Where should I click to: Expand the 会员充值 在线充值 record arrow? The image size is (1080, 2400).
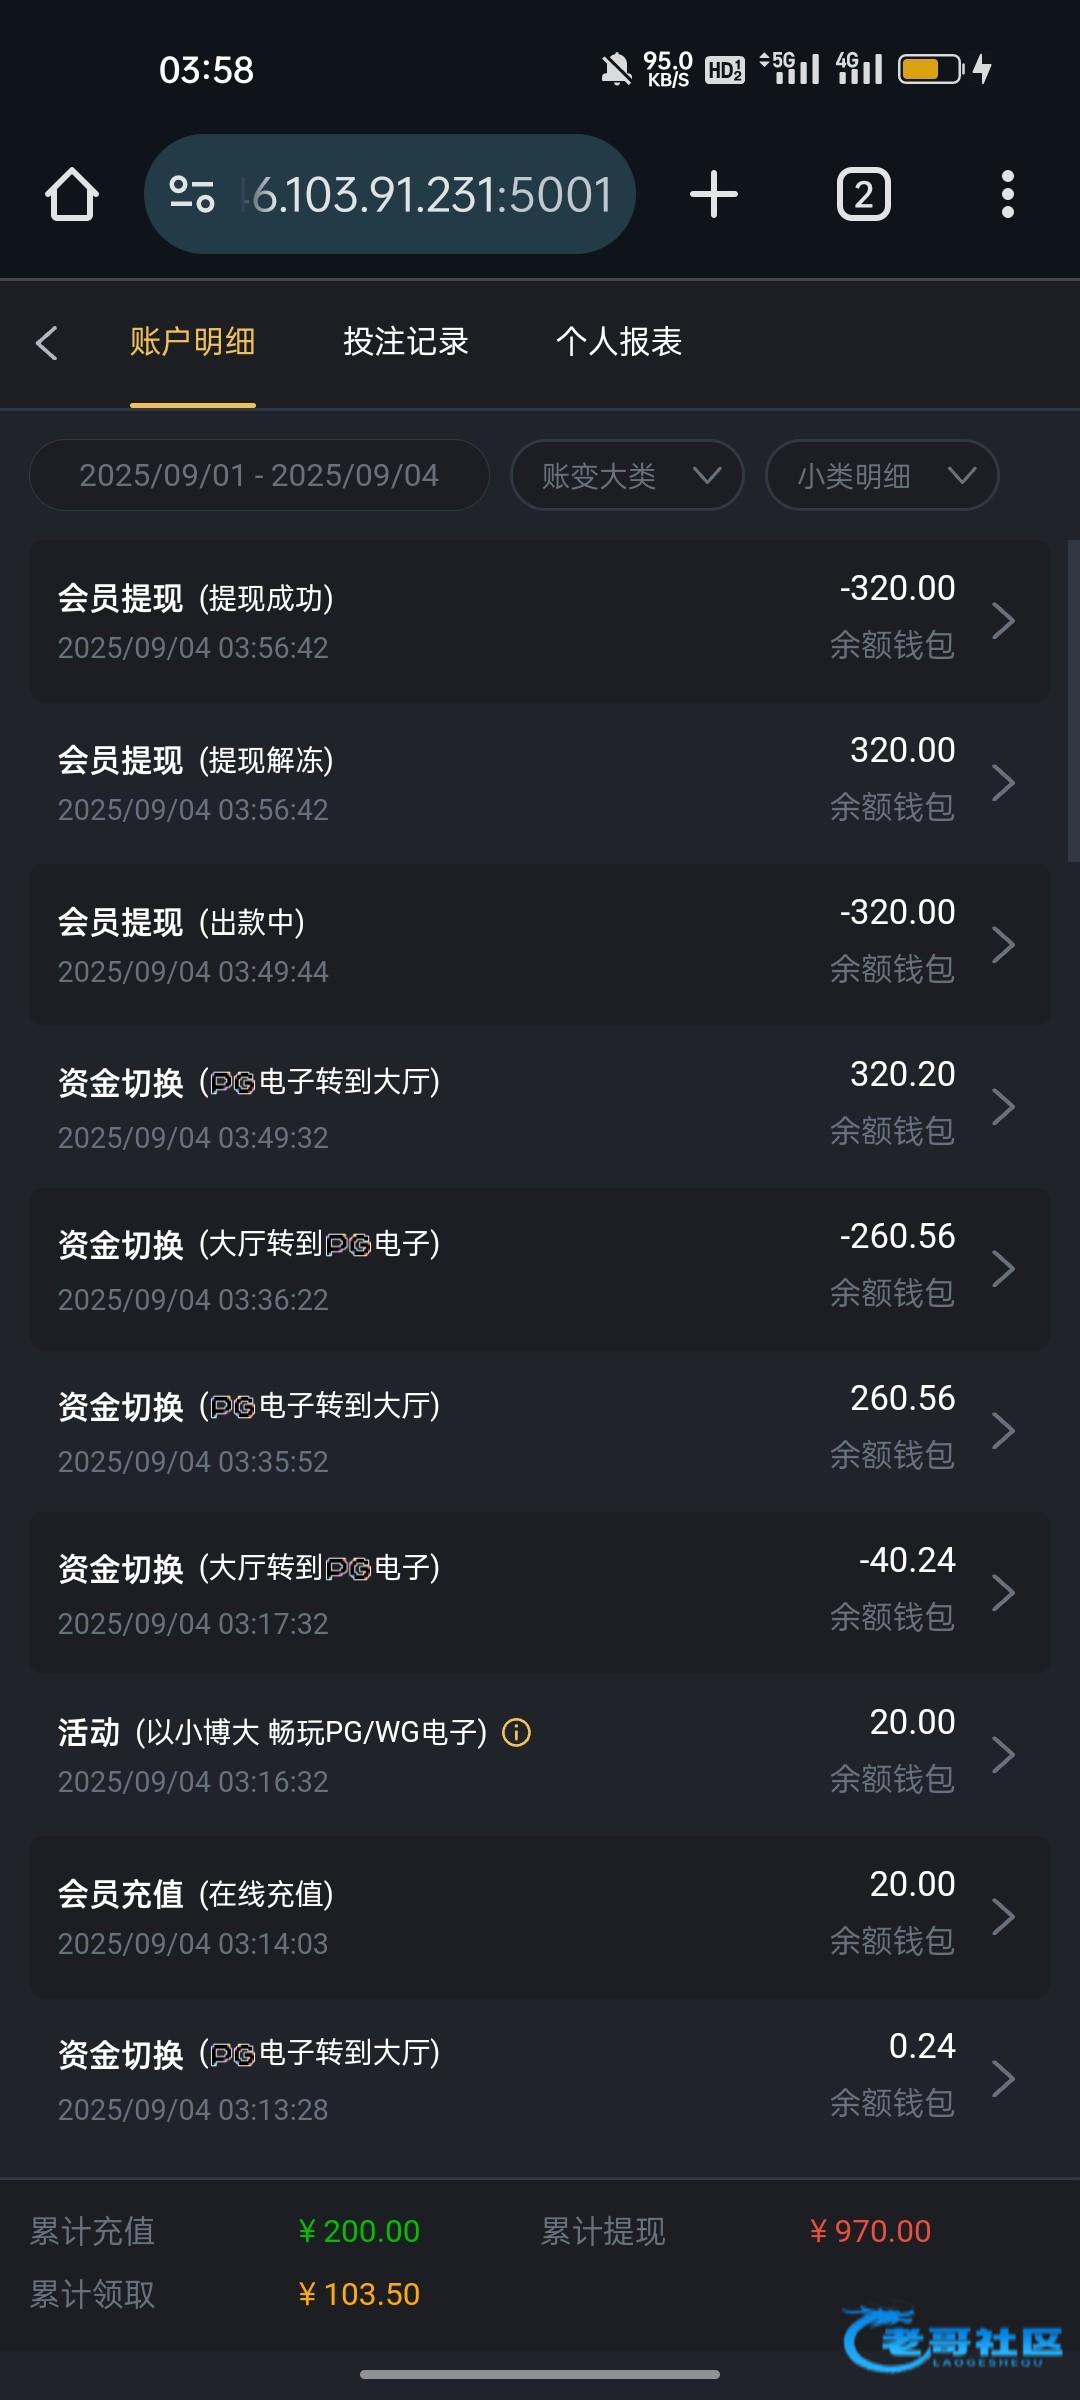pyautogui.click(x=1003, y=1917)
